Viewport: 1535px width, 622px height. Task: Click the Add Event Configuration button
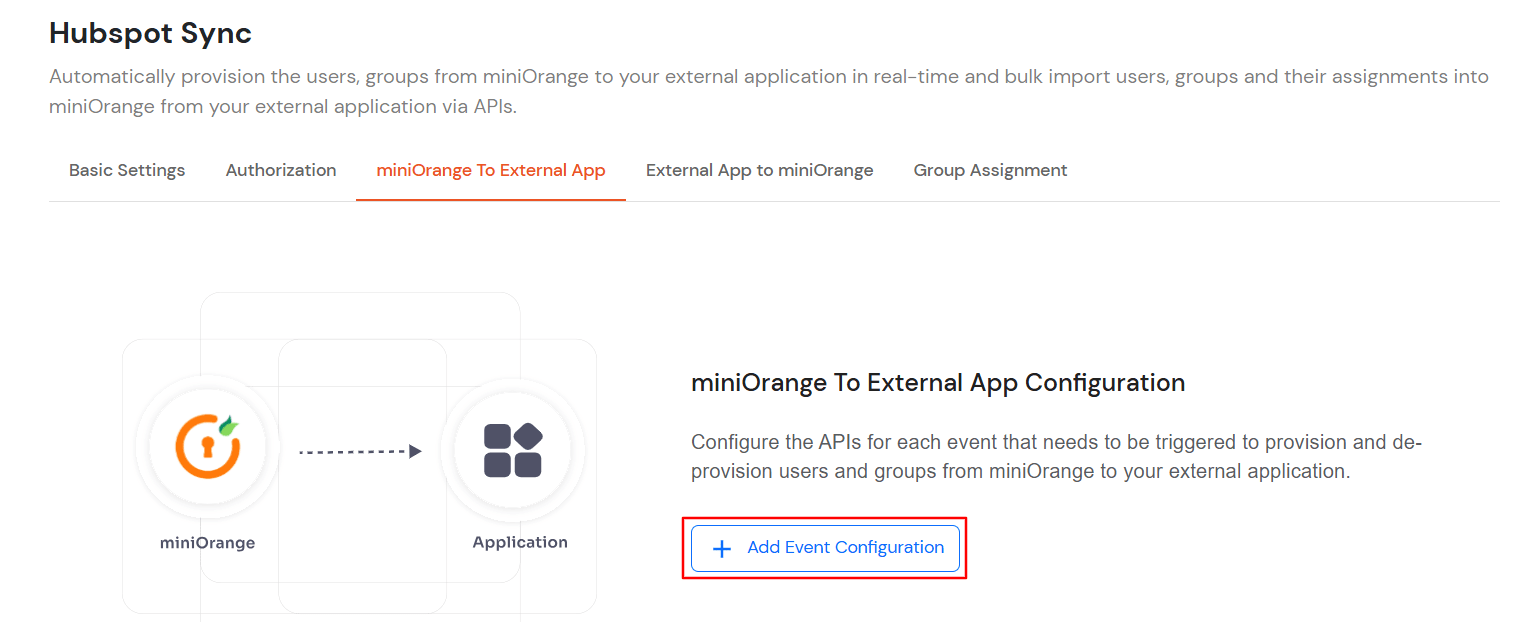pyautogui.click(x=824, y=547)
